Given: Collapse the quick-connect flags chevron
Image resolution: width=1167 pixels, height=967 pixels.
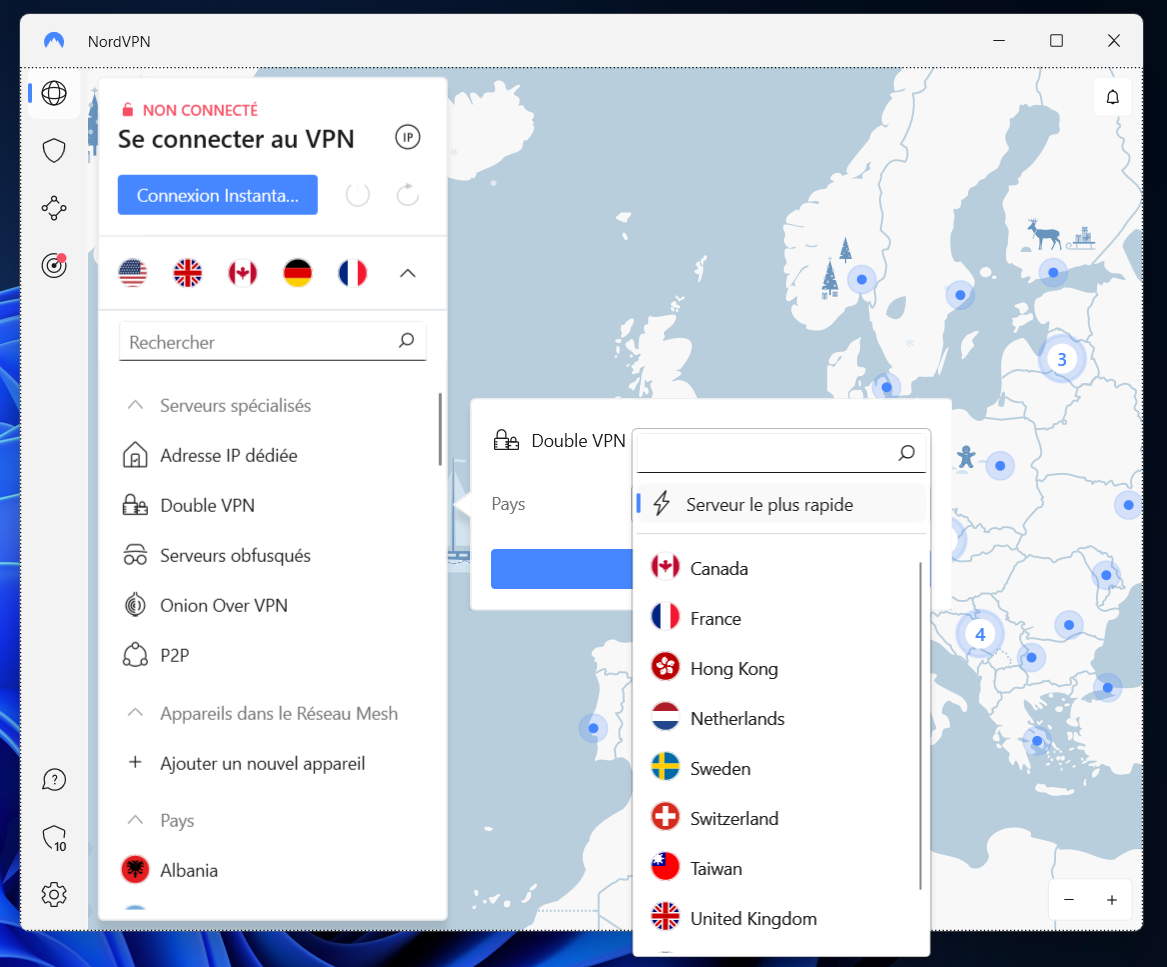Looking at the screenshot, I should coord(407,273).
